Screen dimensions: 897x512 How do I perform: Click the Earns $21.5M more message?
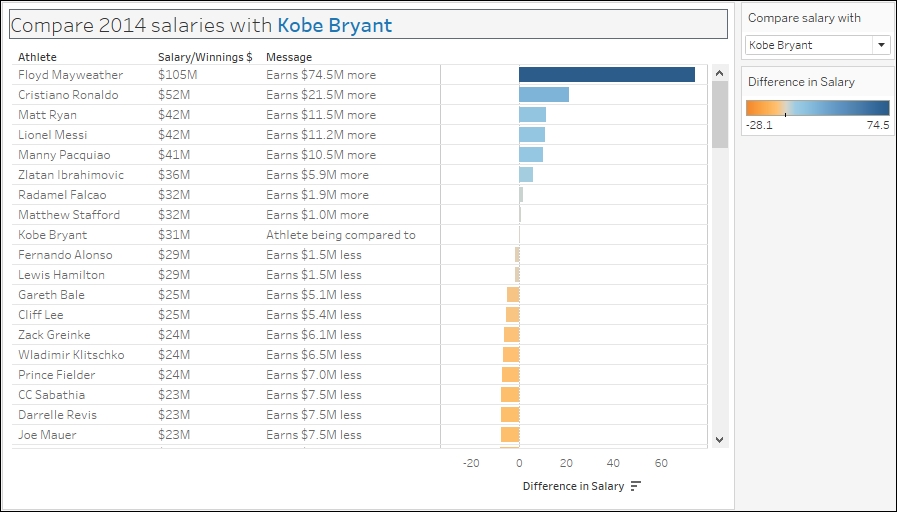pyautogui.click(x=321, y=95)
